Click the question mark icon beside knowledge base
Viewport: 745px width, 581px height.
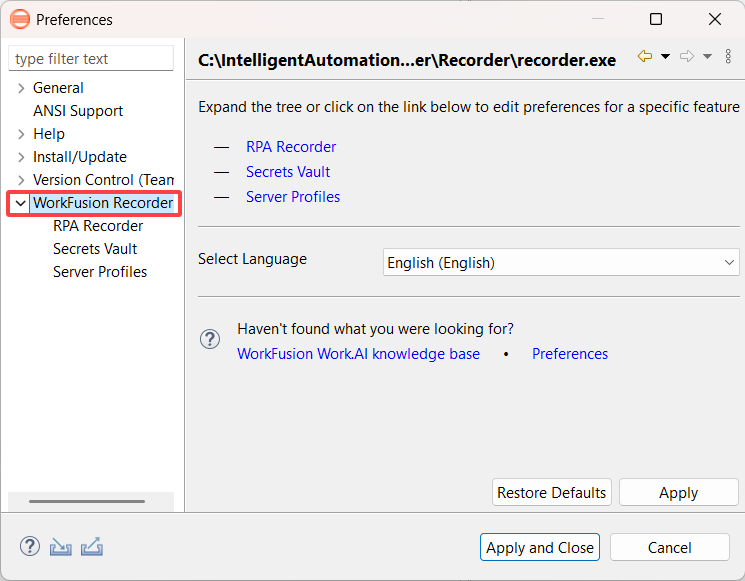coord(210,339)
